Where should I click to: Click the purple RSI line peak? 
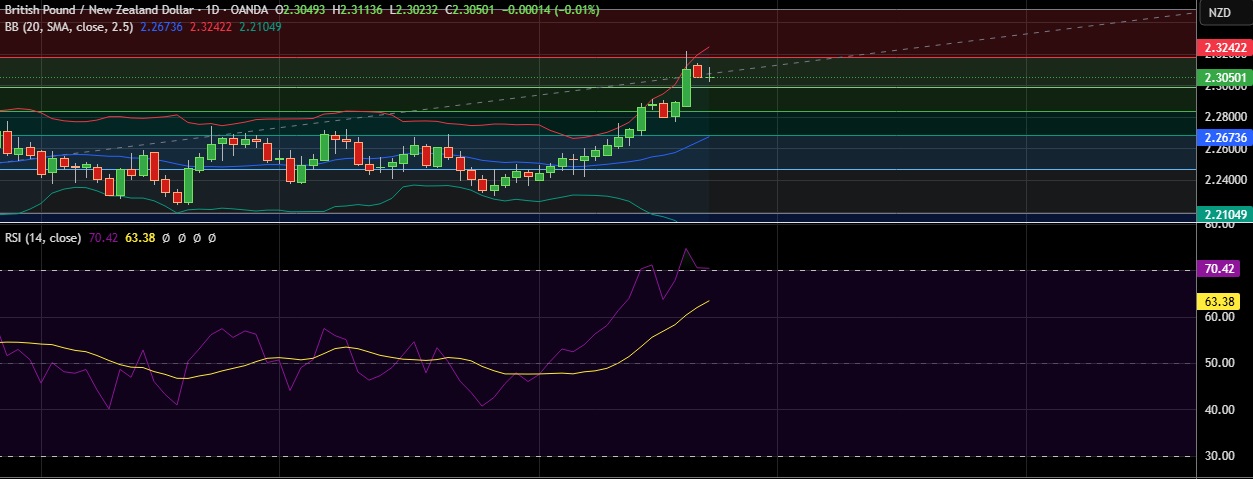click(x=686, y=249)
